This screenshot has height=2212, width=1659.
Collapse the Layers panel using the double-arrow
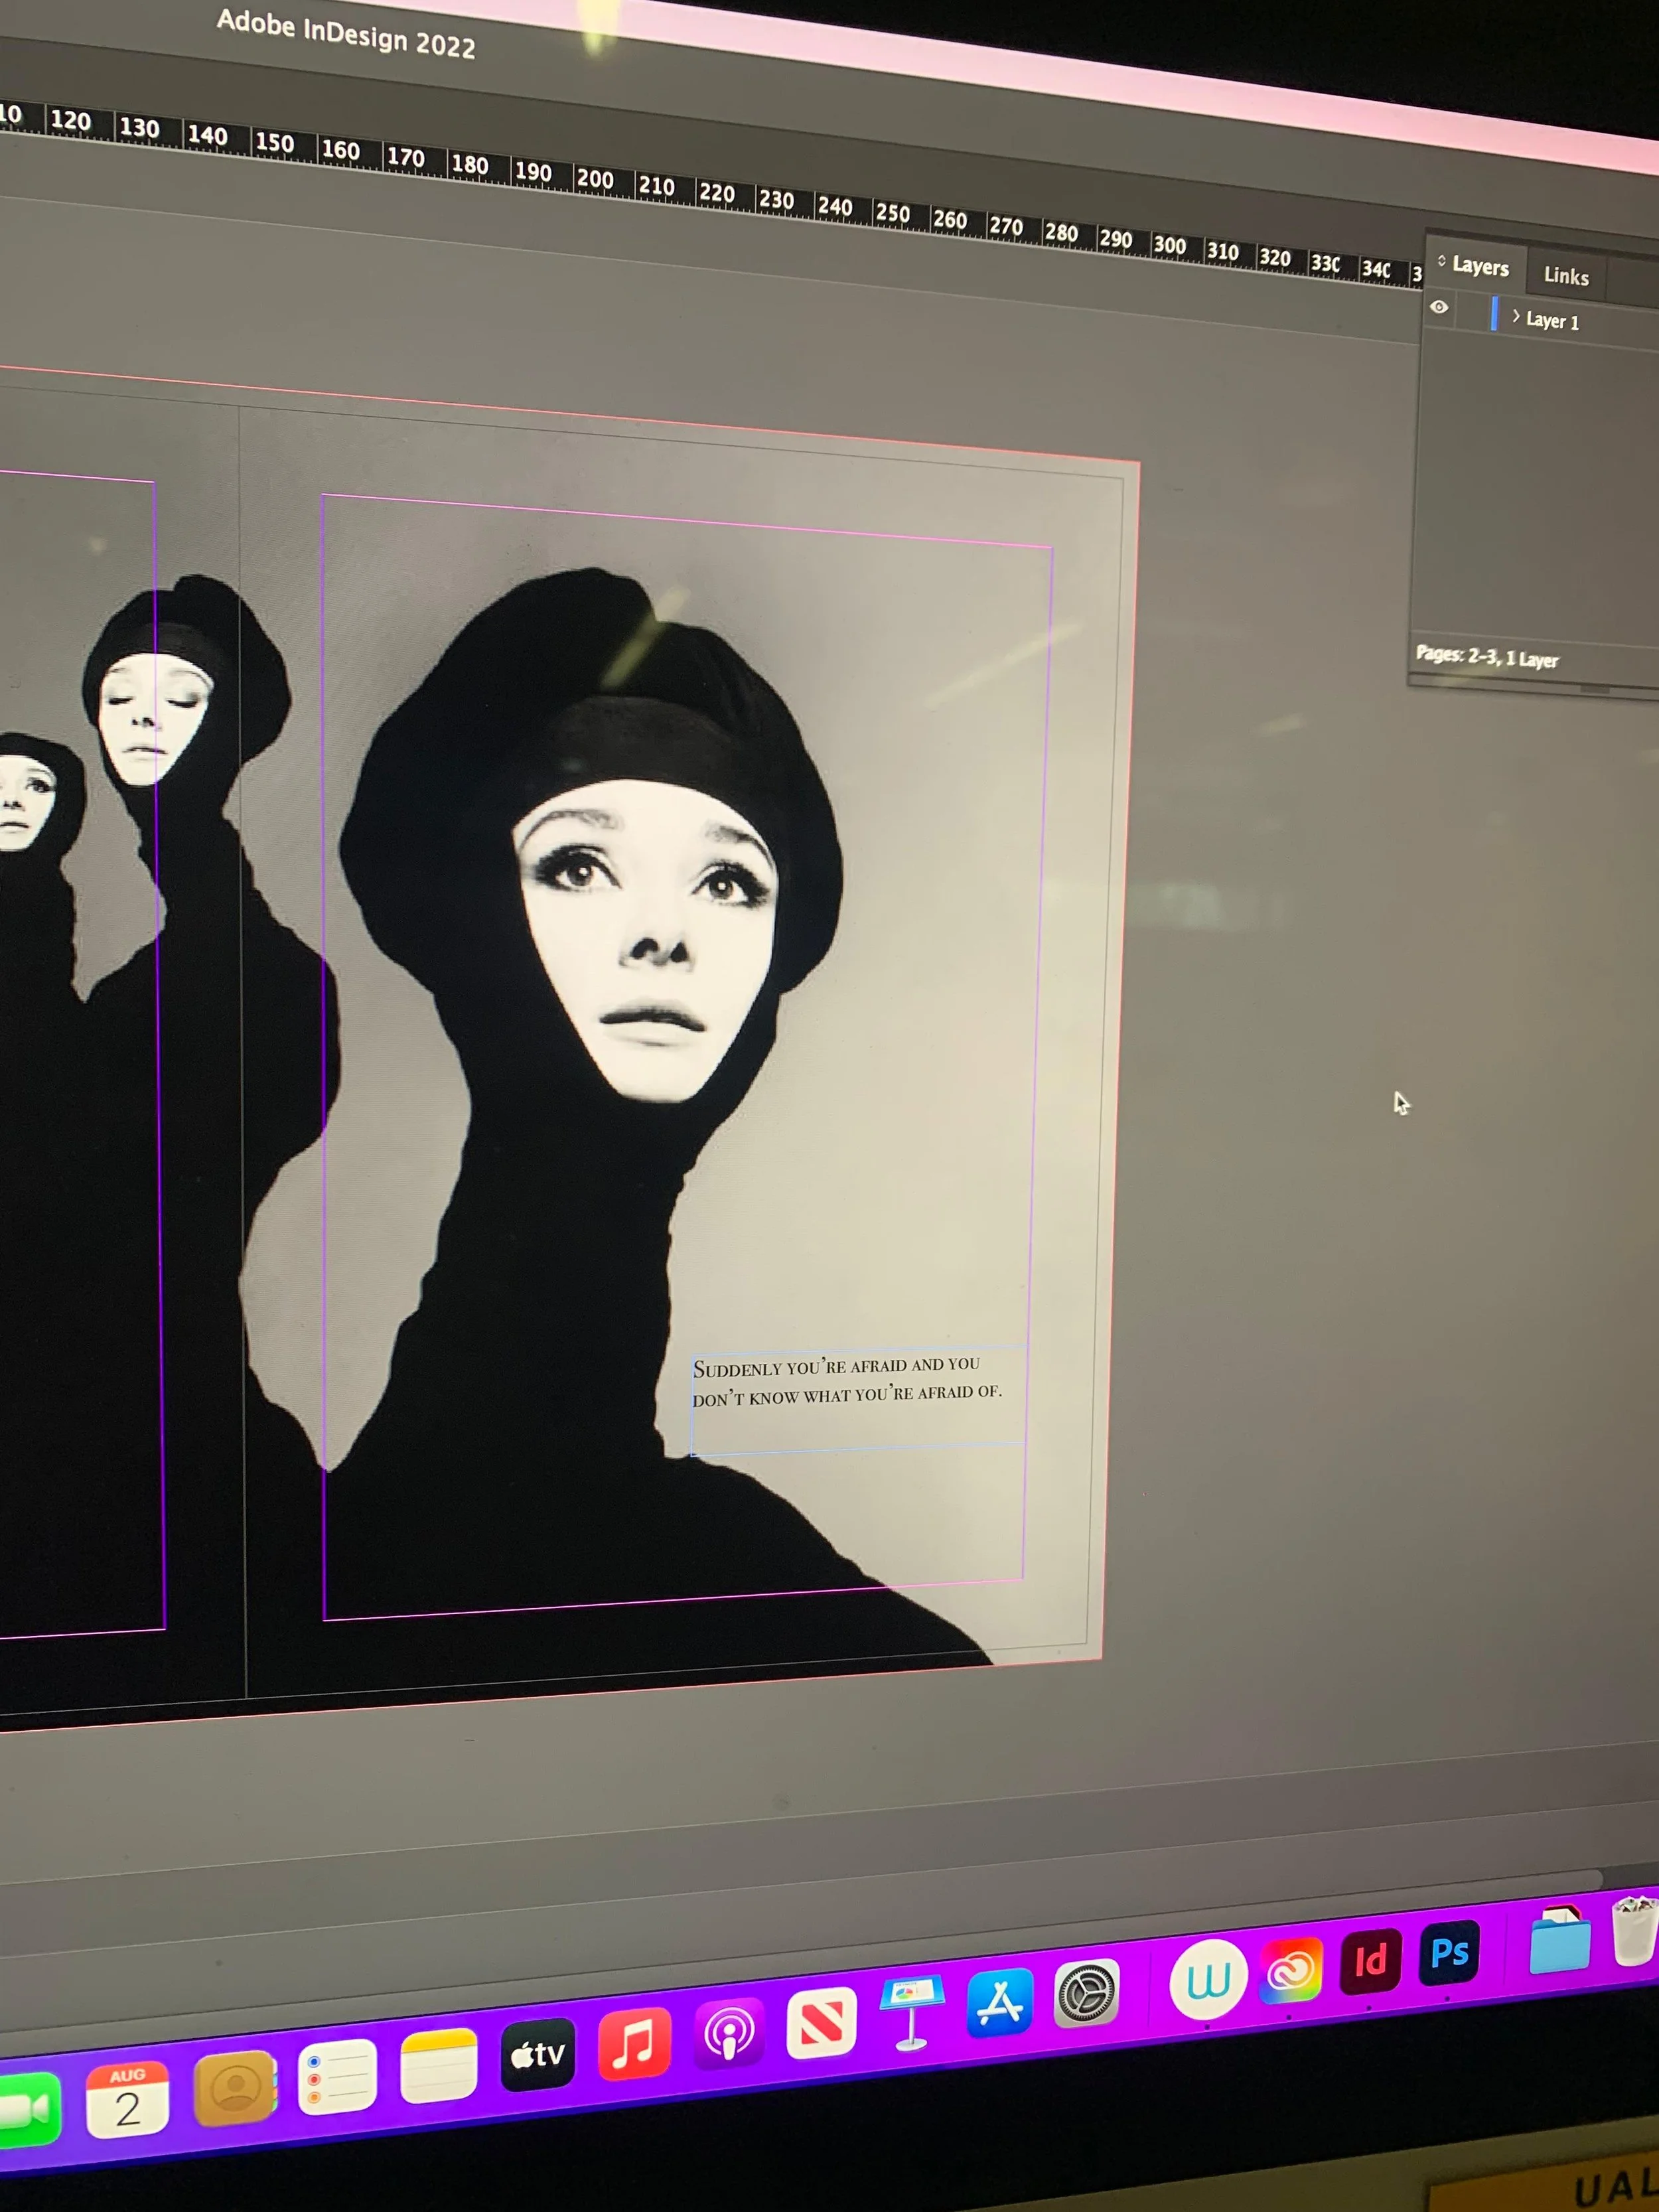[1441, 261]
